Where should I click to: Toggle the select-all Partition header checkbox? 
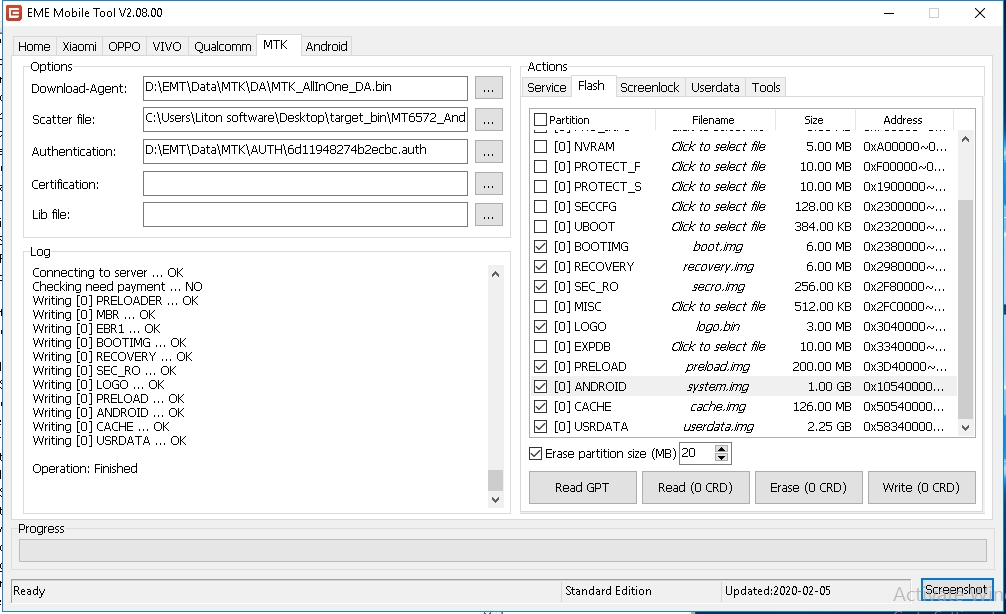(541, 120)
